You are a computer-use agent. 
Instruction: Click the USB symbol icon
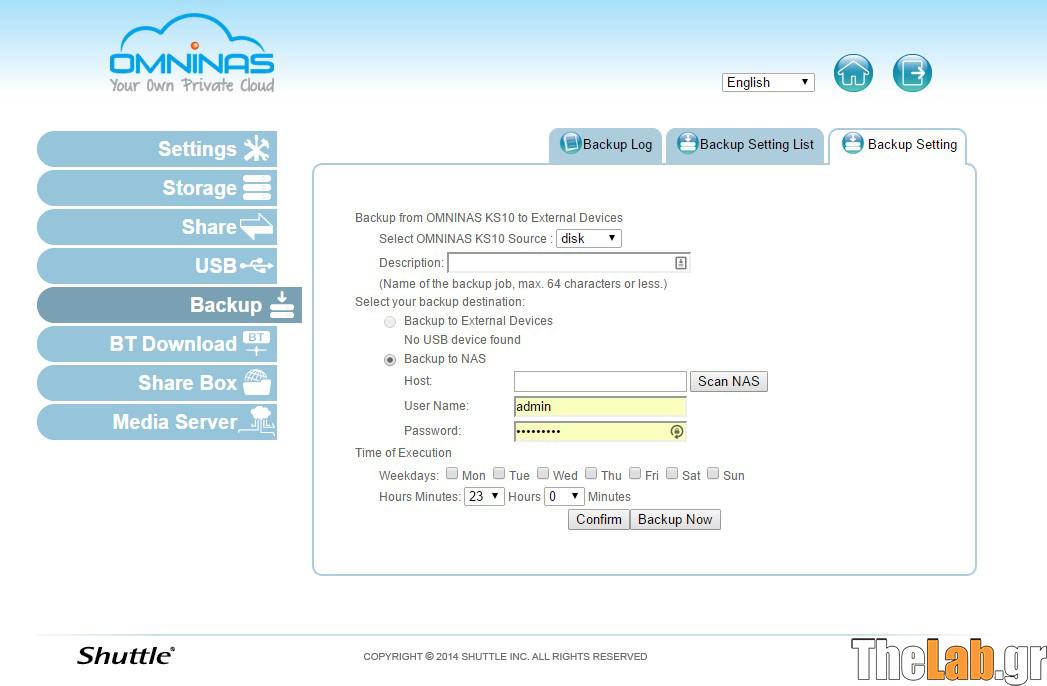(x=256, y=266)
